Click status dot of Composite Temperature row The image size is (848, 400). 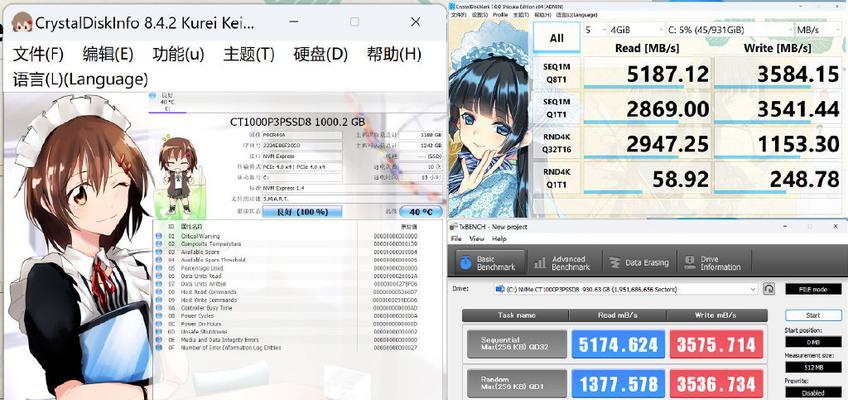159,244
